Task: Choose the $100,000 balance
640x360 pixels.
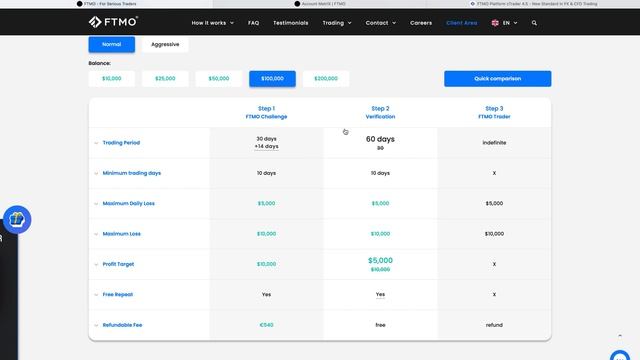Action: (272, 79)
